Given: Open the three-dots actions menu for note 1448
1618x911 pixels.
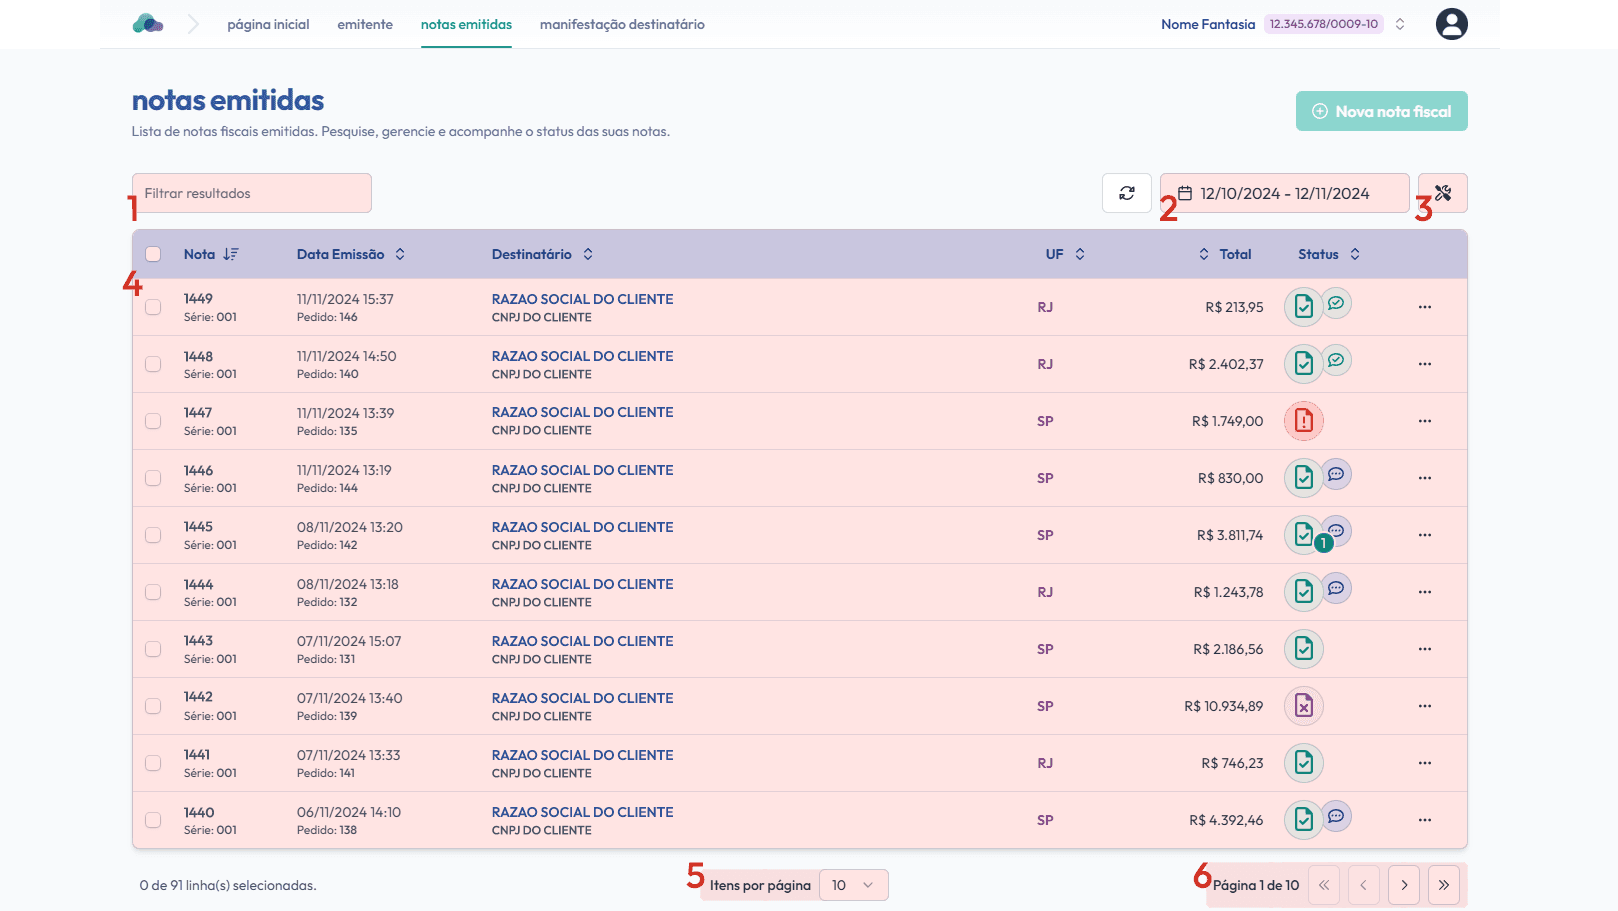Looking at the screenshot, I should click(x=1424, y=364).
